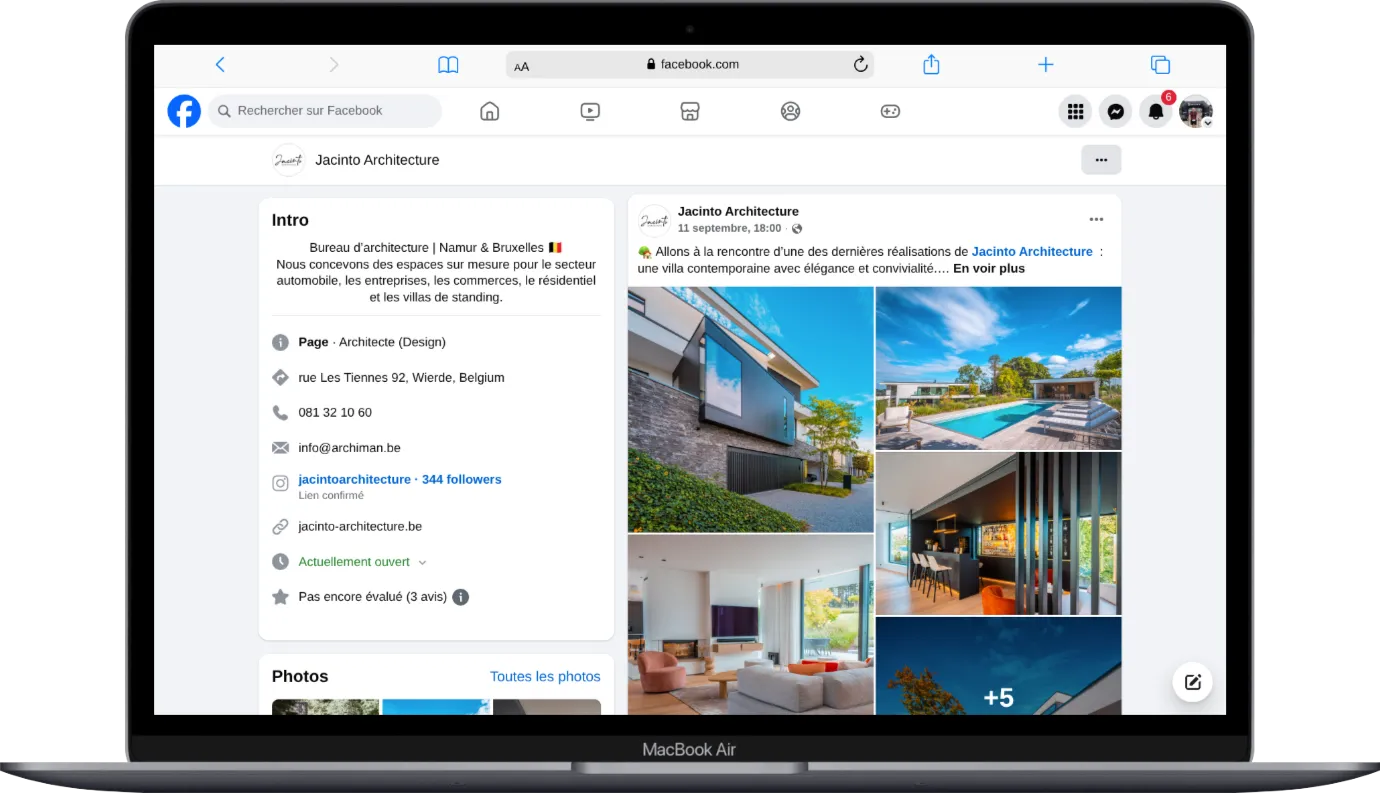Click the Rechercher sur Facebook search field
The width and height of the screenshot is (1380, 793).
tap(325, 111)
